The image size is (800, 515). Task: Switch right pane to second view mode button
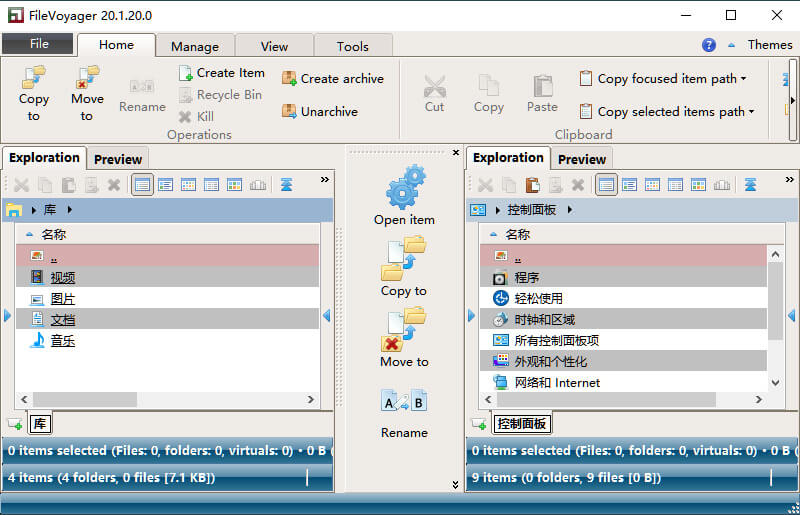click(629, 185)
